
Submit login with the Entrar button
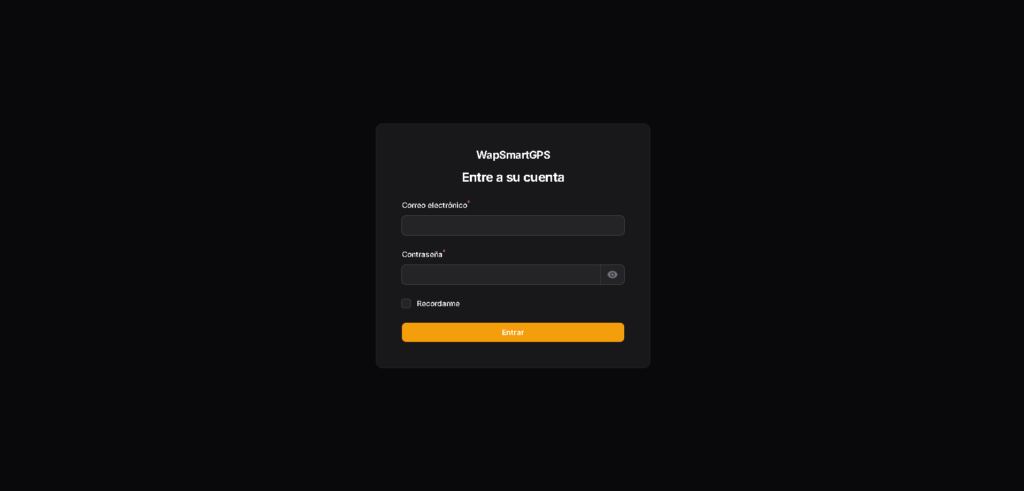[x=513, y=332]
